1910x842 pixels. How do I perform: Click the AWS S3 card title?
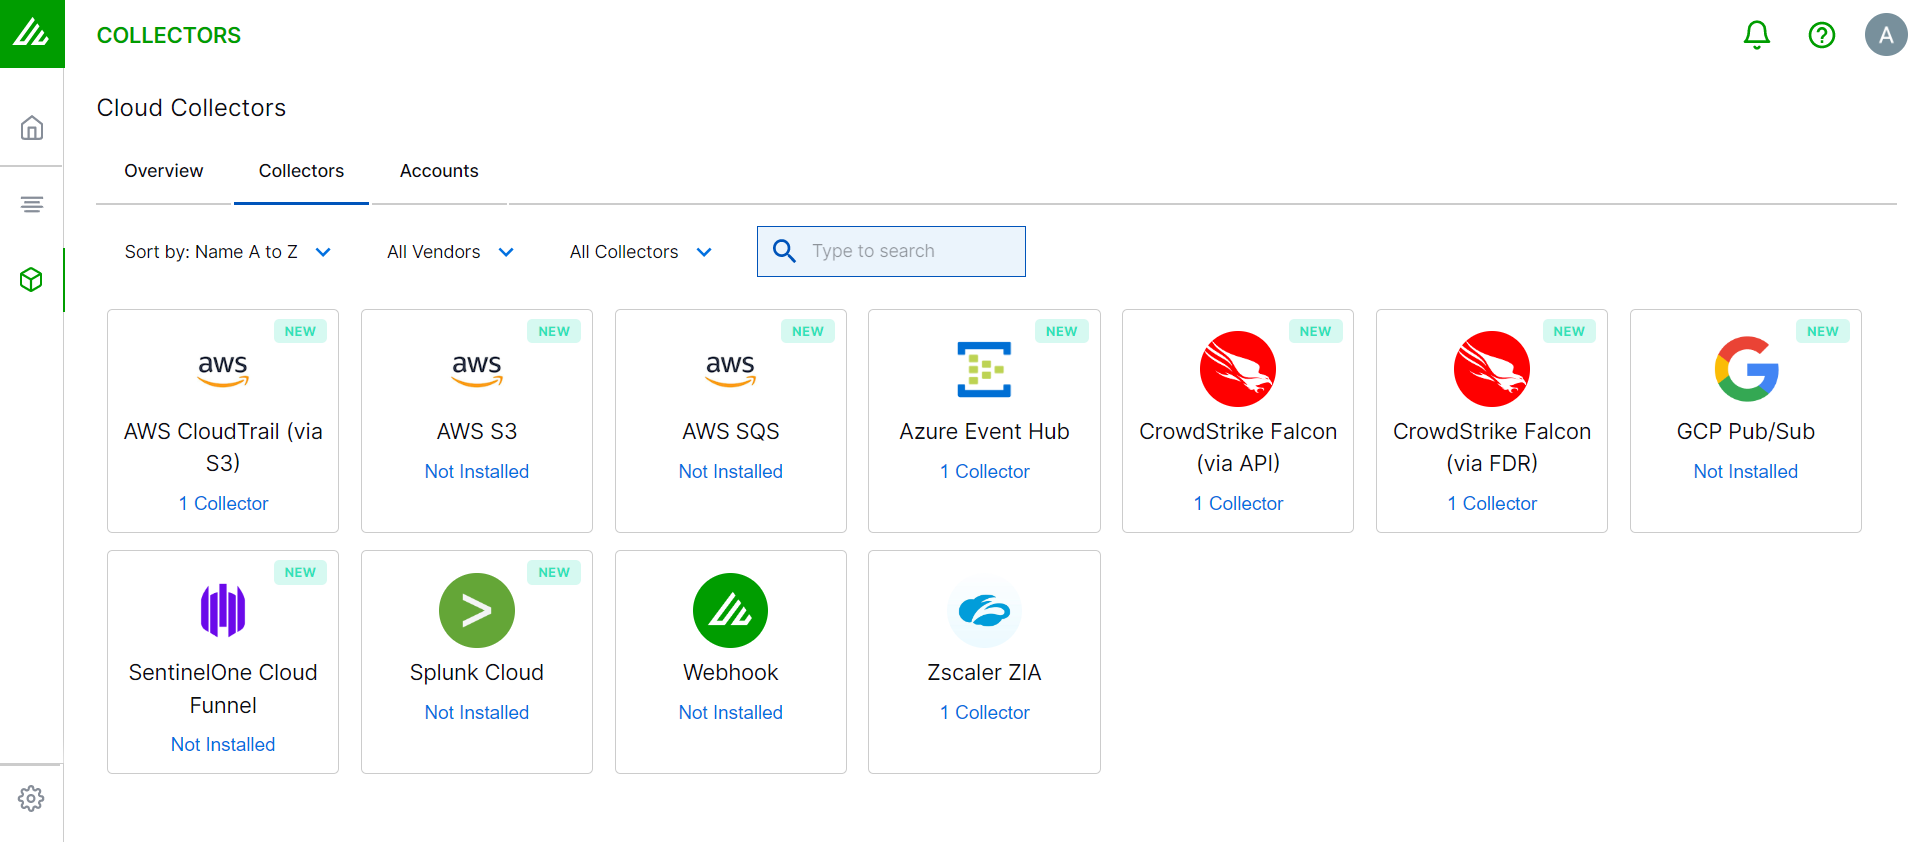tap(477, 431)
